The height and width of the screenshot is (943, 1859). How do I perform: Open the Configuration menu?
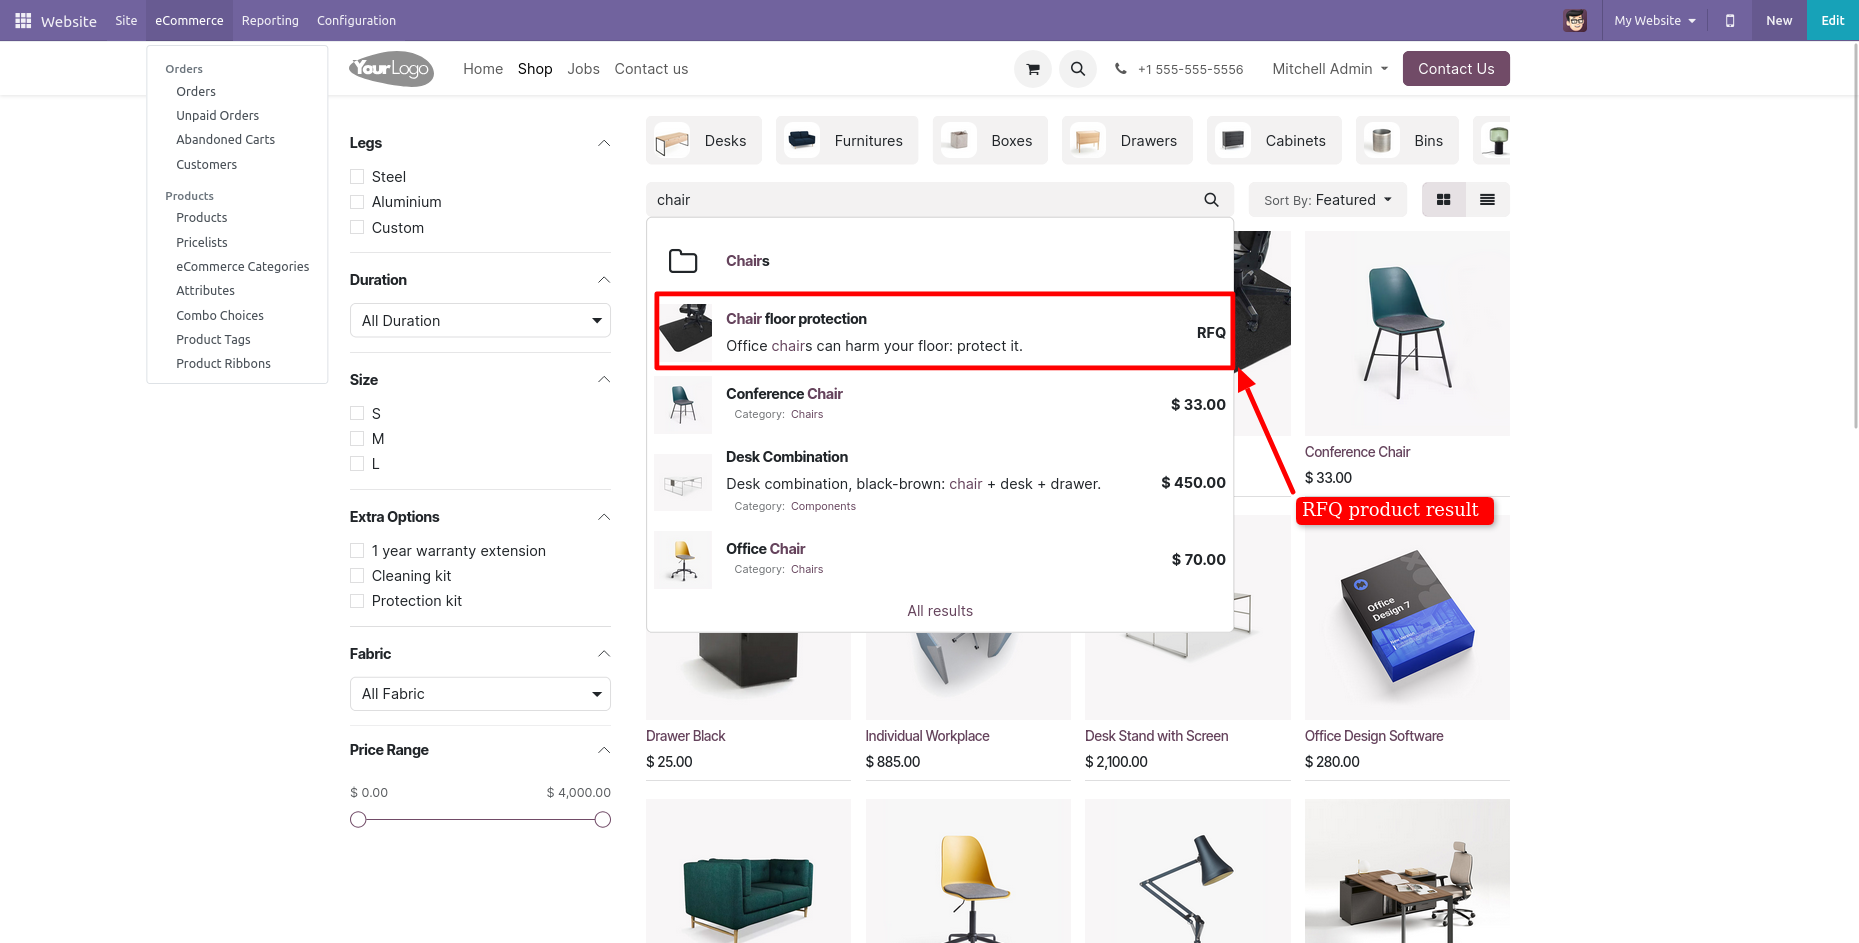tap(356, 20)
